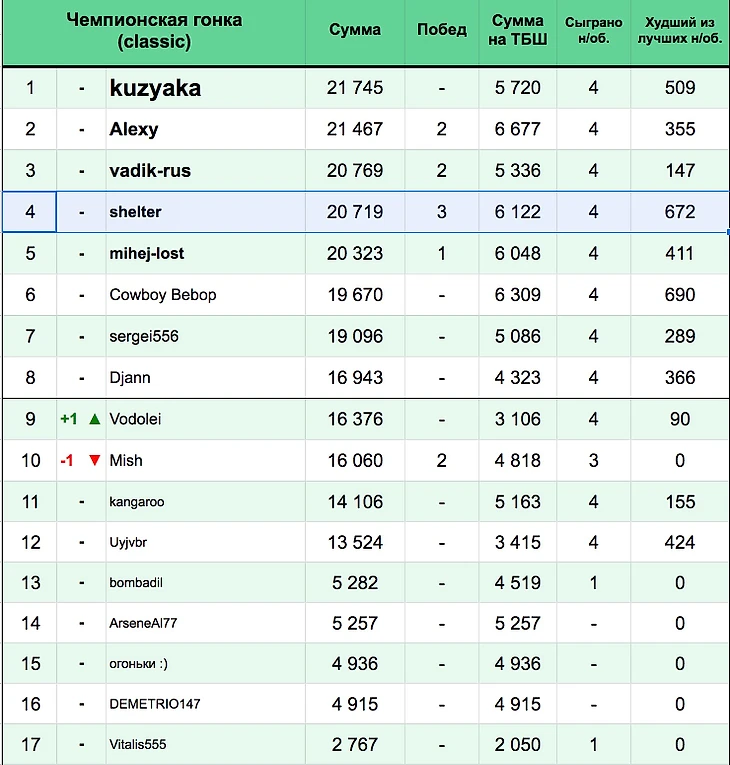730x765 pixels.
Task: Click the Сумма column header
Action: [355, 30]
